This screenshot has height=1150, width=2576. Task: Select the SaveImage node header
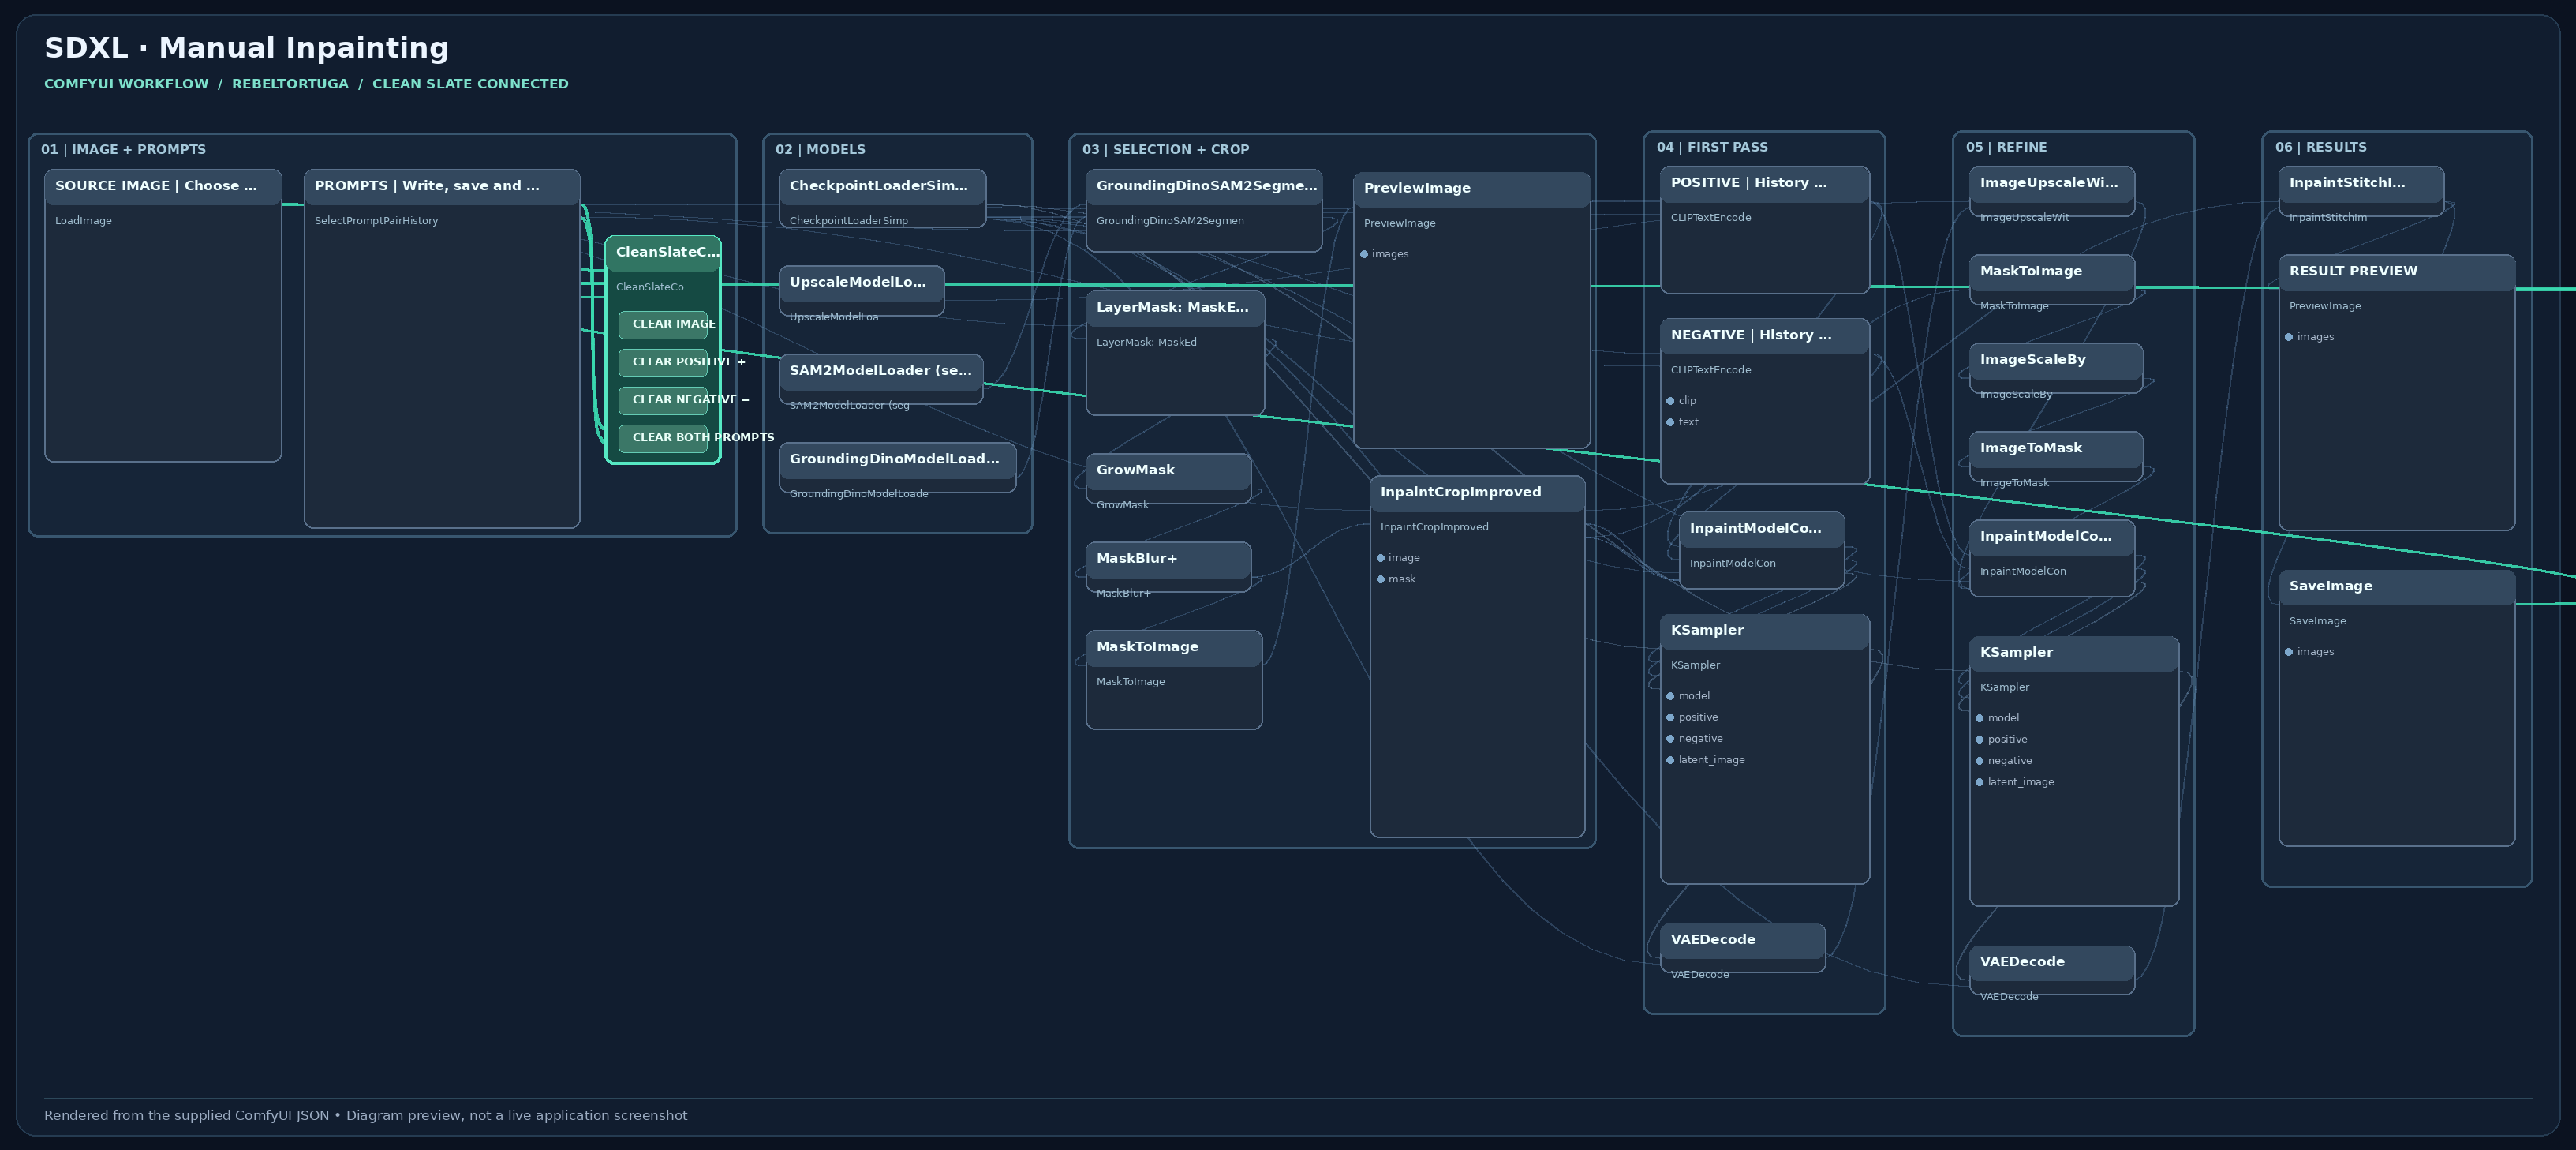(2397, 587)
